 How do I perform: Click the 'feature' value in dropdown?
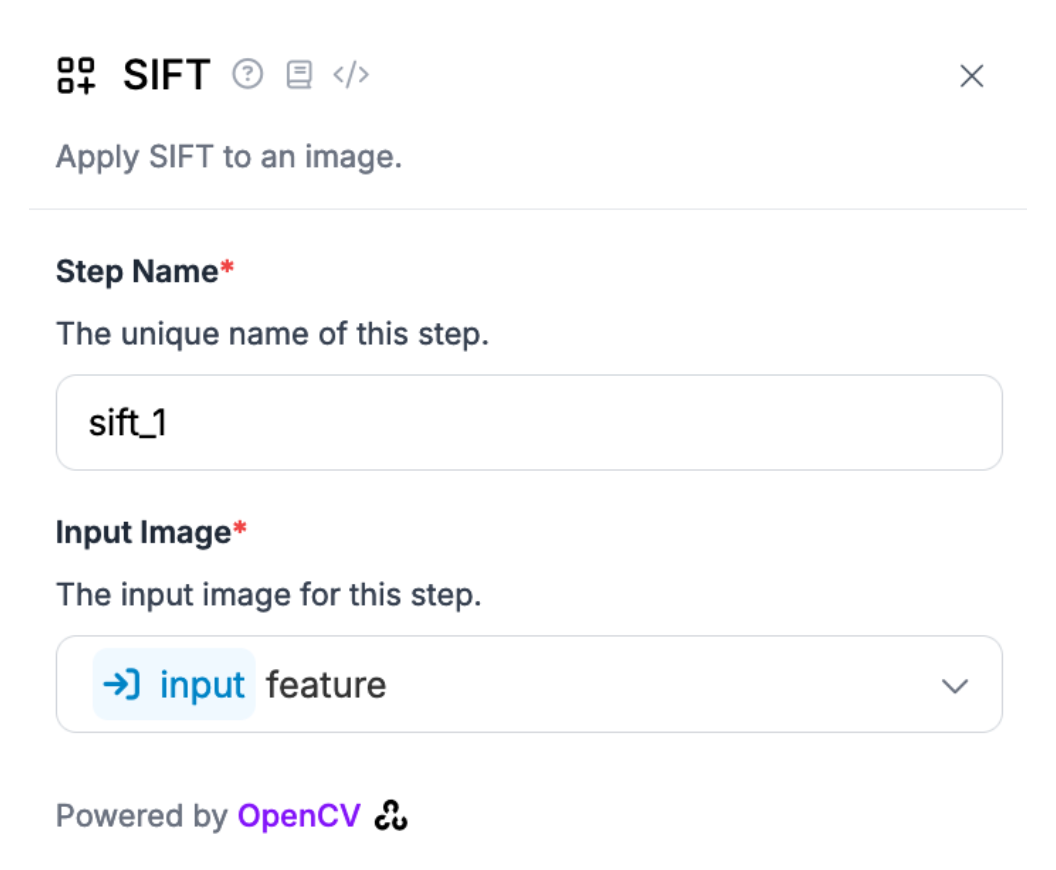tap(326, 685)
